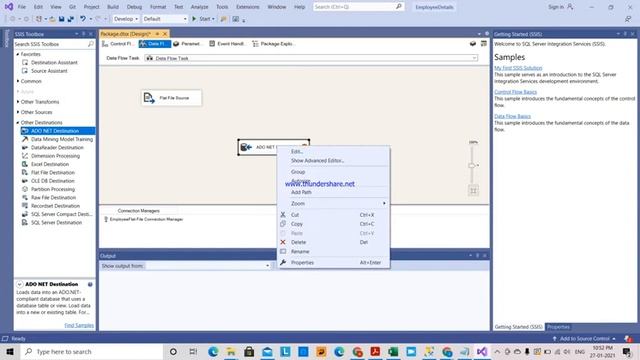Open the Data Flow Basics link
This screenshot has height=360, width=640.
513,116
